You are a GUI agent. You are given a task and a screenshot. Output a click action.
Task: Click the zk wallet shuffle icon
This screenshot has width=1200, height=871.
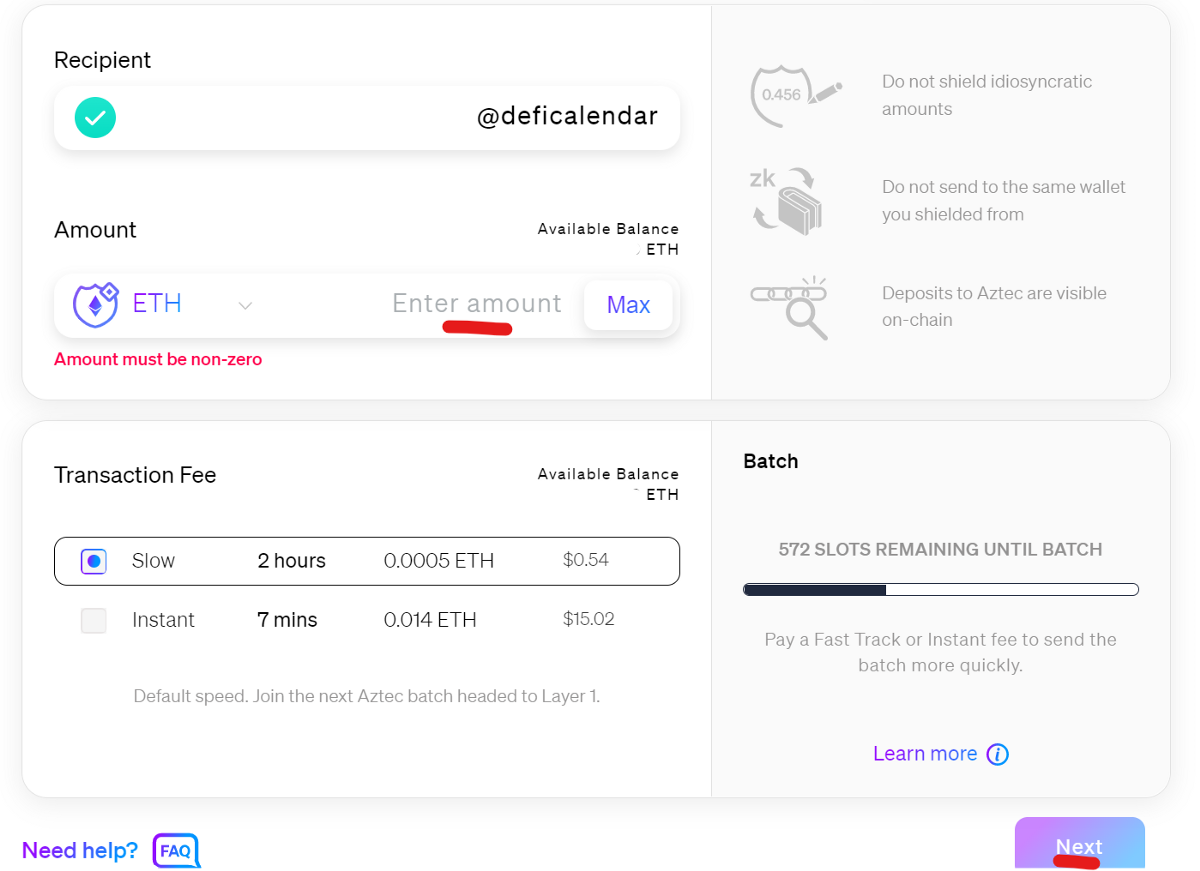(790, 200)
